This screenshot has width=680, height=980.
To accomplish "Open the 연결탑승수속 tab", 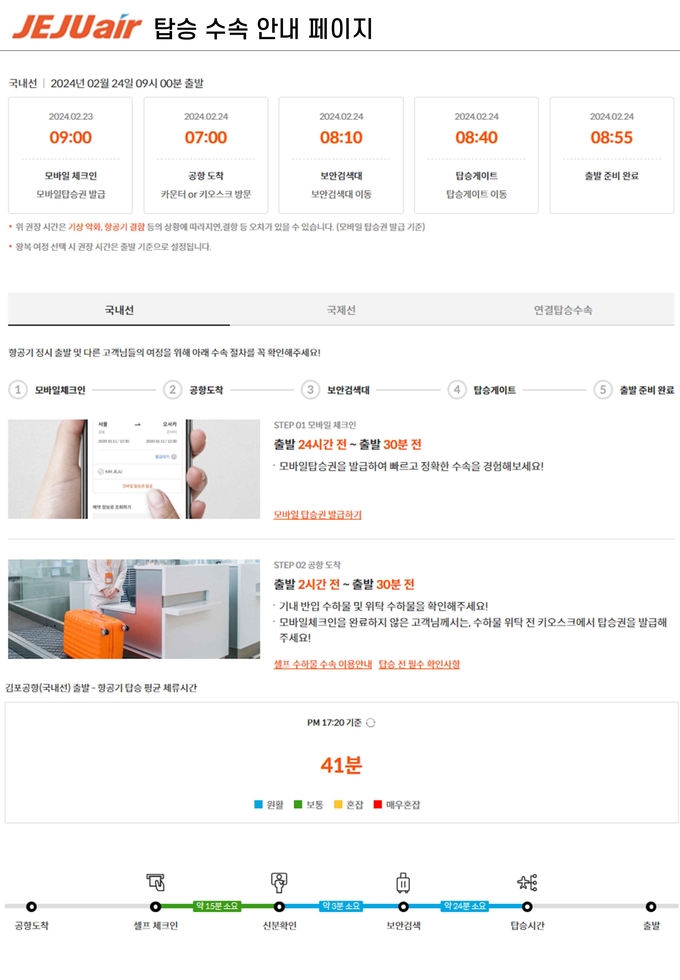I will click(x=562, y=309).
